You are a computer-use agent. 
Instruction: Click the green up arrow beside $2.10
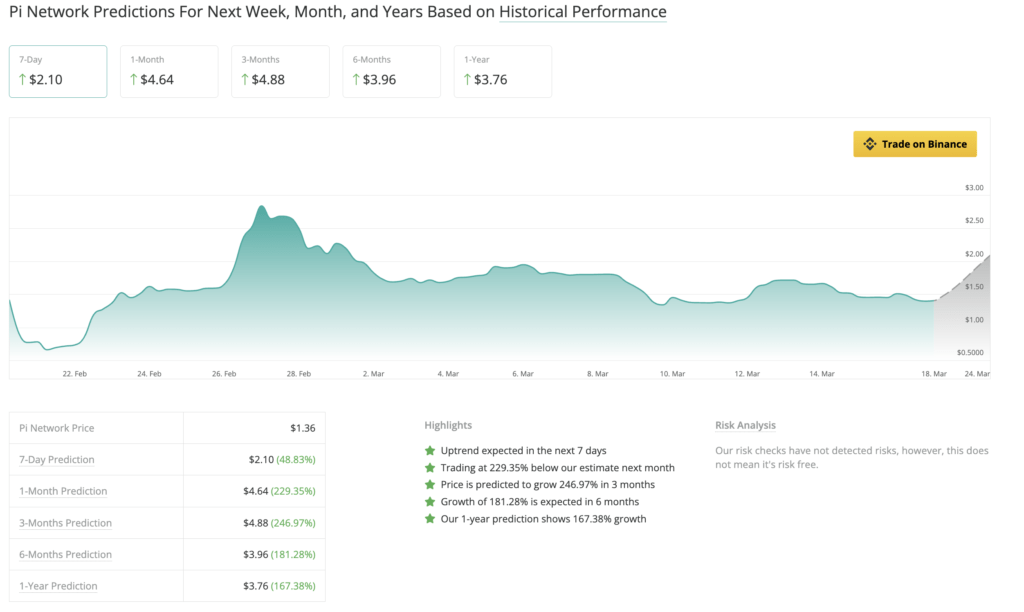tap(23, 80)
